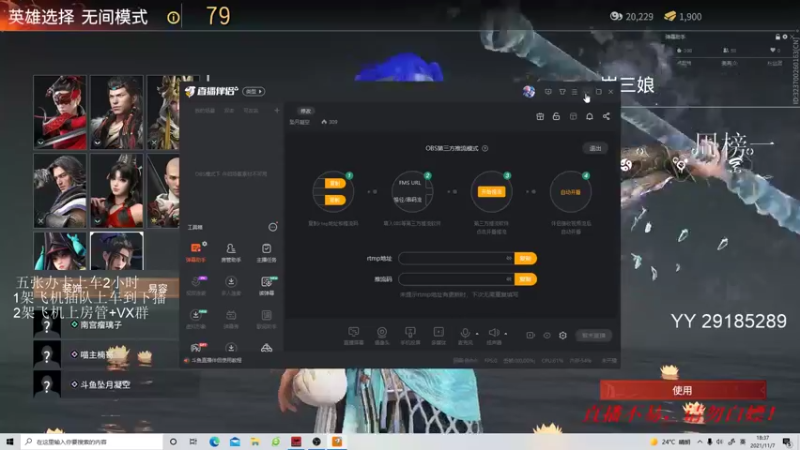This screenshot has height=450, width=800.
Task: Open the Mail app from taskbar
Action: point(235,442)
